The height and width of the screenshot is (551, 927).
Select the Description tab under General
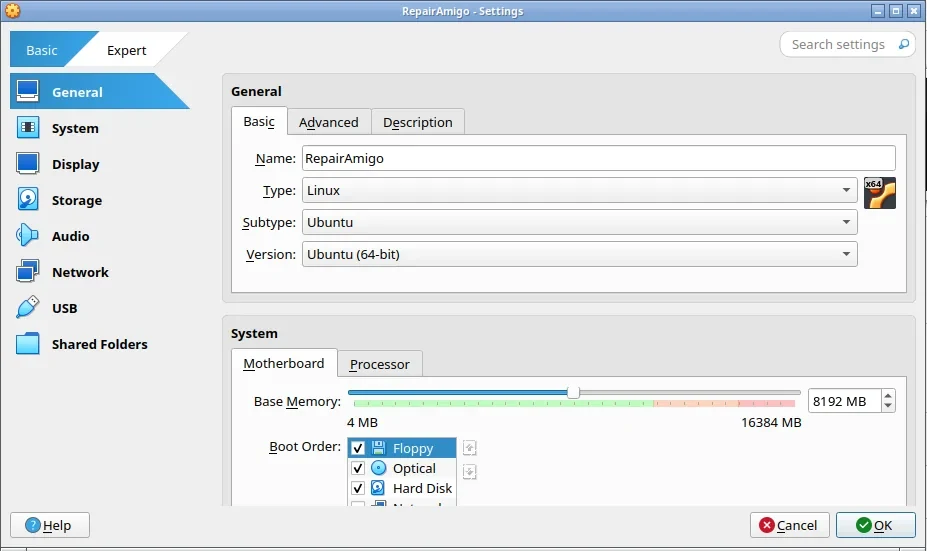(x=417, y=122)
